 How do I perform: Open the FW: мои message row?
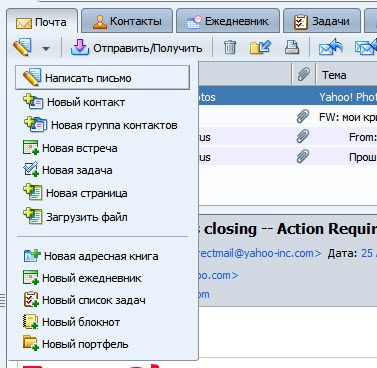288,117
